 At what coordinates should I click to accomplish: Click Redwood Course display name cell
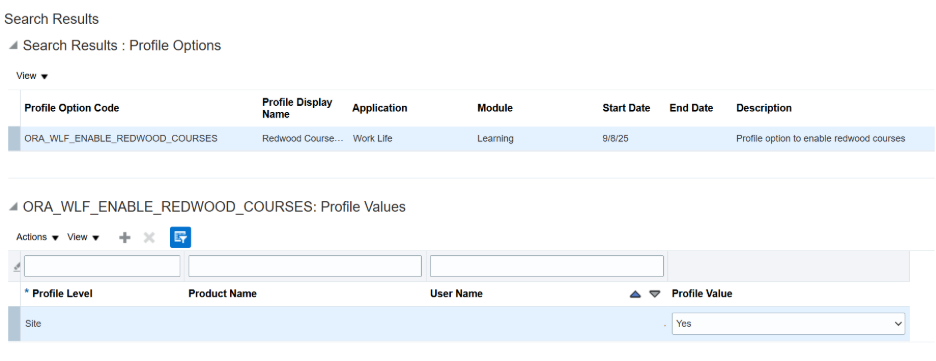pyautogui.click(x=303, y=138)
